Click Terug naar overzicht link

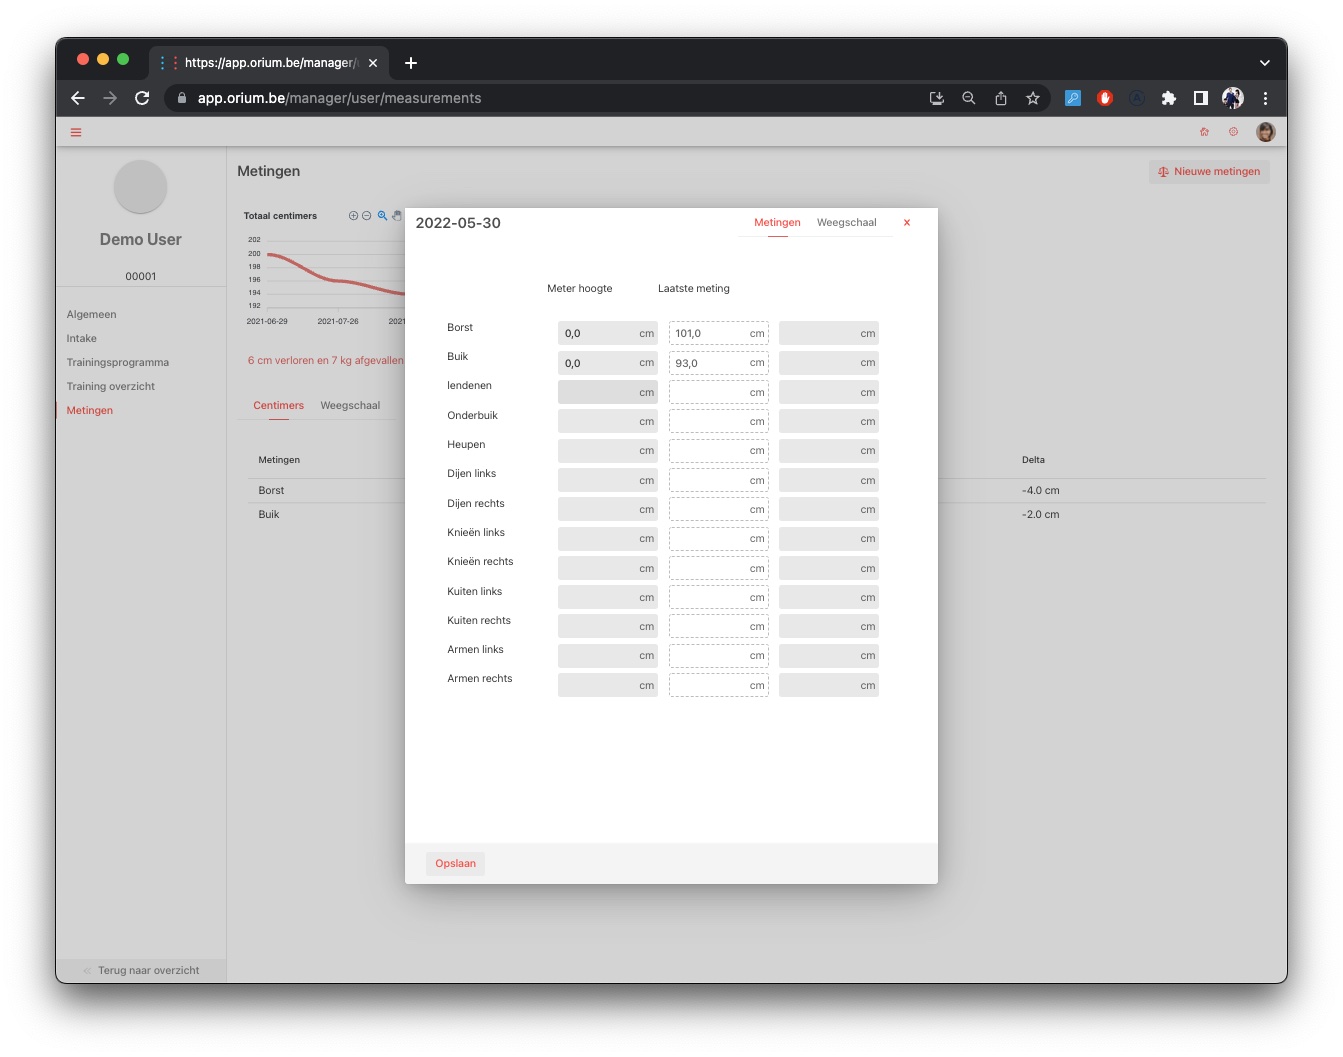coord(148,971)
